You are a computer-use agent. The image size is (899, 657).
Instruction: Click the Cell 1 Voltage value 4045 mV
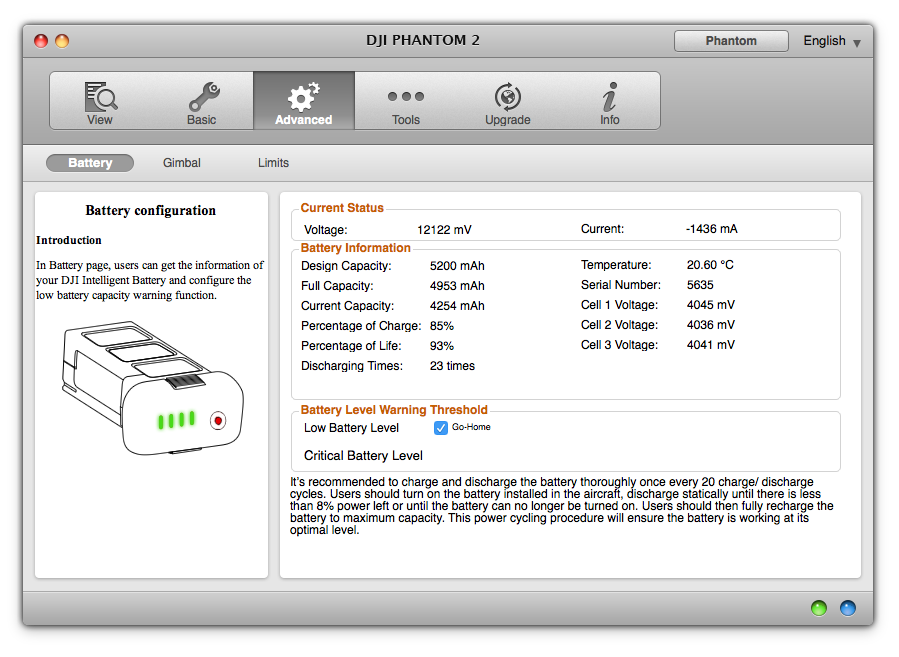click(x=711, y=305)
